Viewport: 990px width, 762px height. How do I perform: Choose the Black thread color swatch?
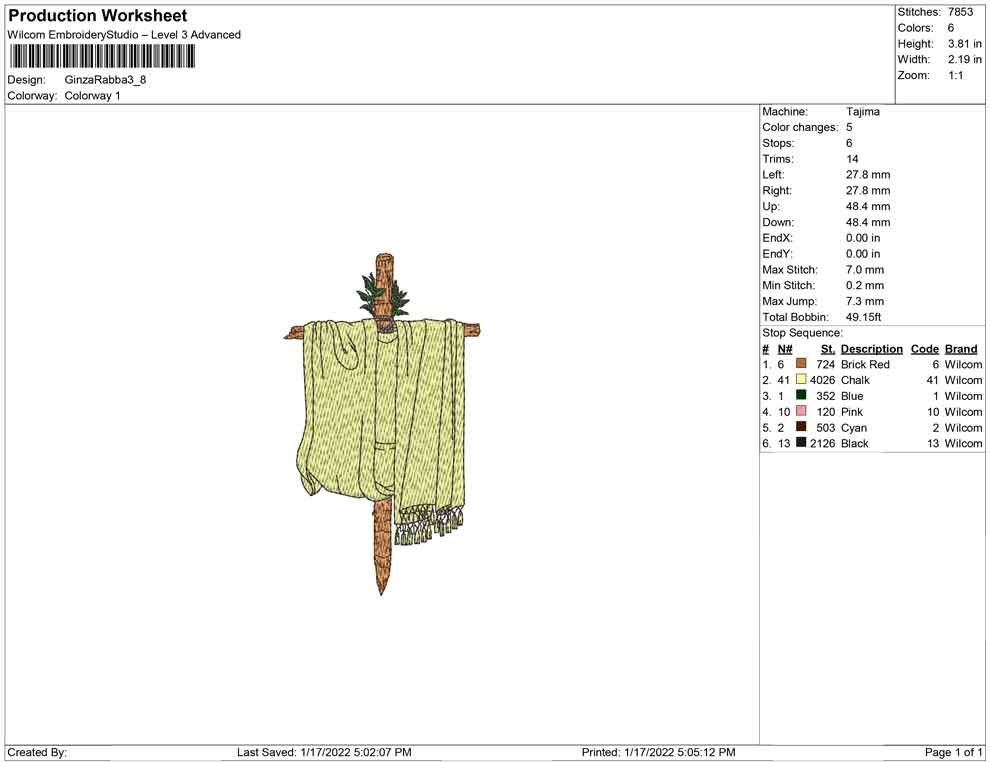coord(801,443)
